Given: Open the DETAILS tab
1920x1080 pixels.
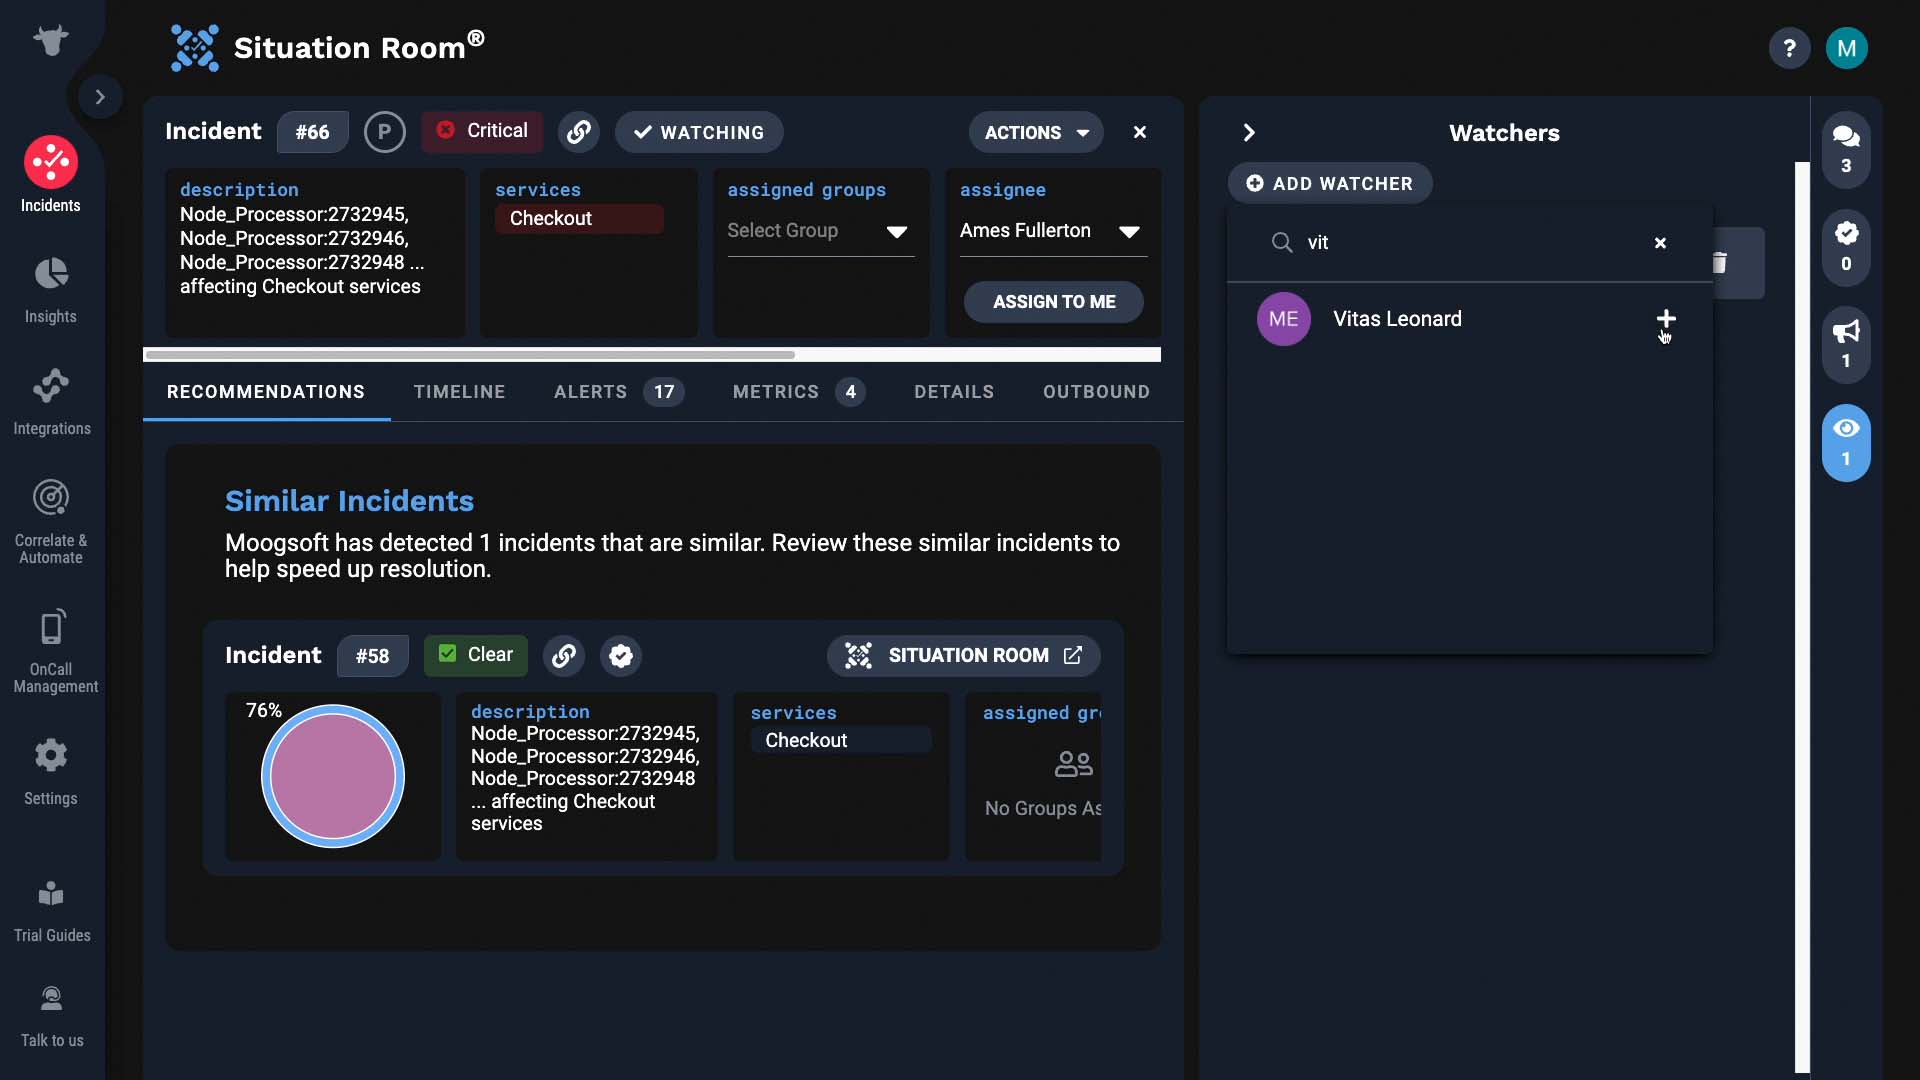Looking at the screenshot, I should pyautogui.click(x=954, y=392).
